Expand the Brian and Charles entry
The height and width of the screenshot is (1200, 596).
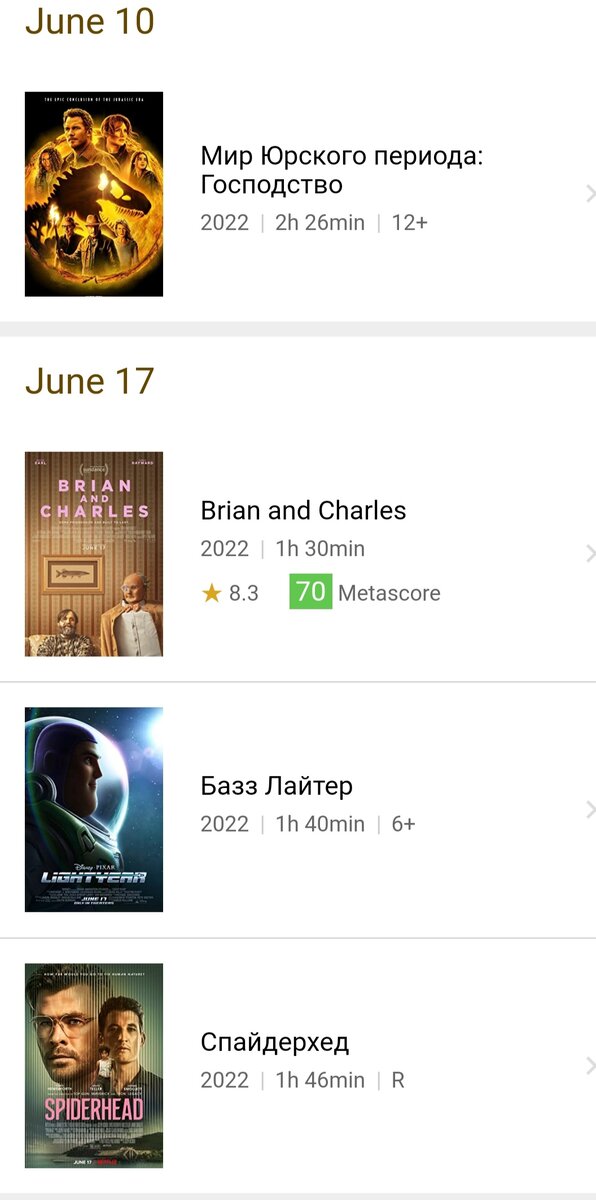coord(588,554)
